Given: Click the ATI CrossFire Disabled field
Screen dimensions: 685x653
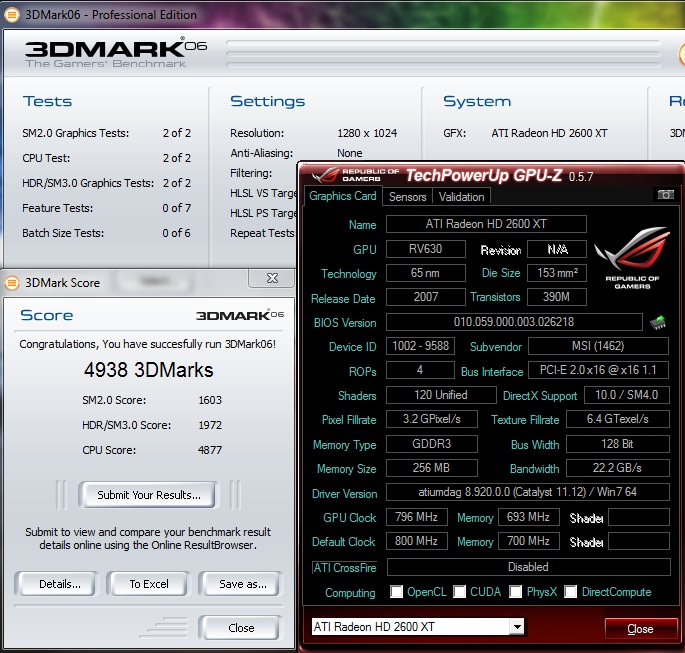Looking at the screenshot, I should coord(529,567).
